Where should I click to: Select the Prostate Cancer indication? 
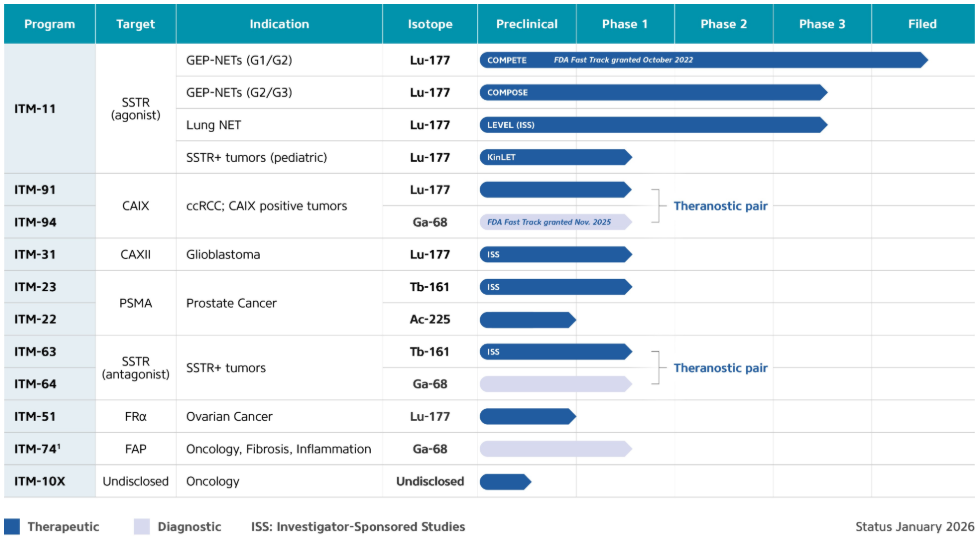click(x=231, y=303)
